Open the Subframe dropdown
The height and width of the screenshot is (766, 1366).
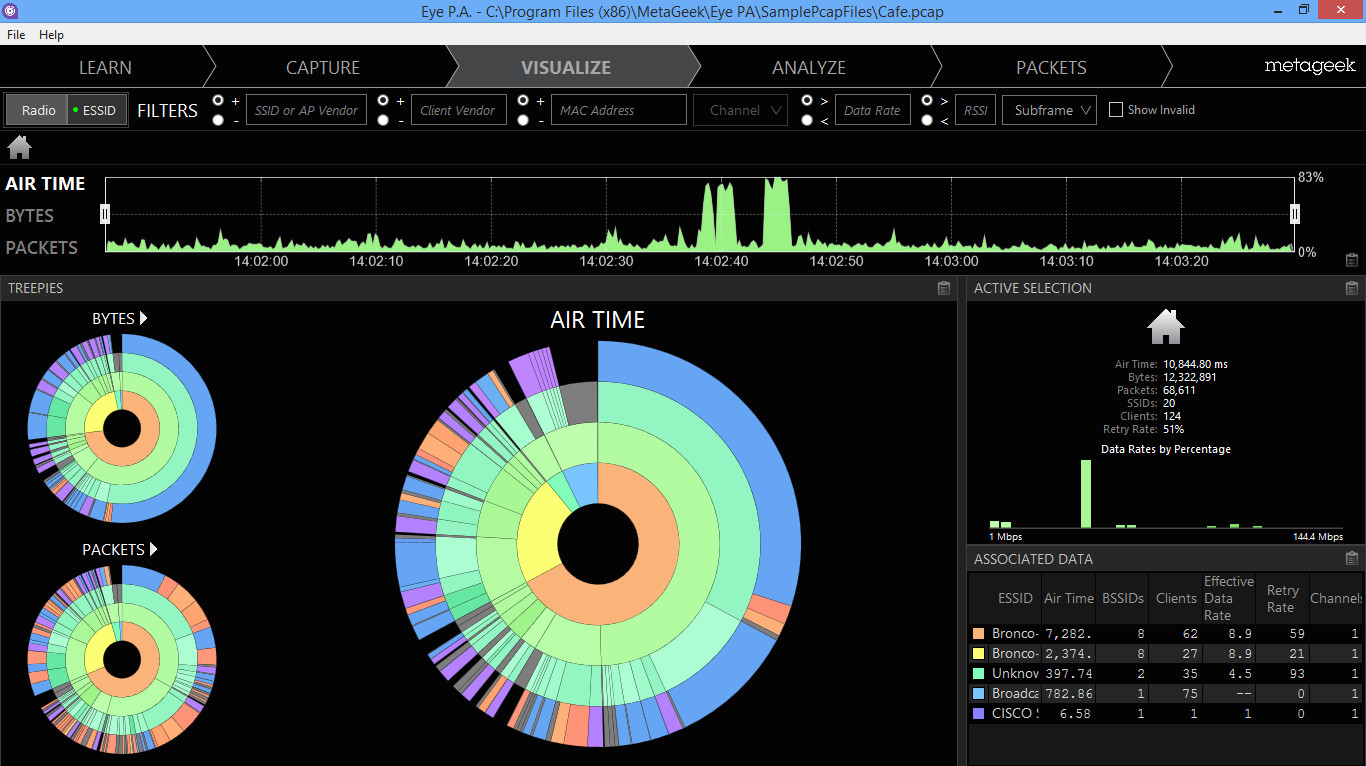pos(1049,110)
